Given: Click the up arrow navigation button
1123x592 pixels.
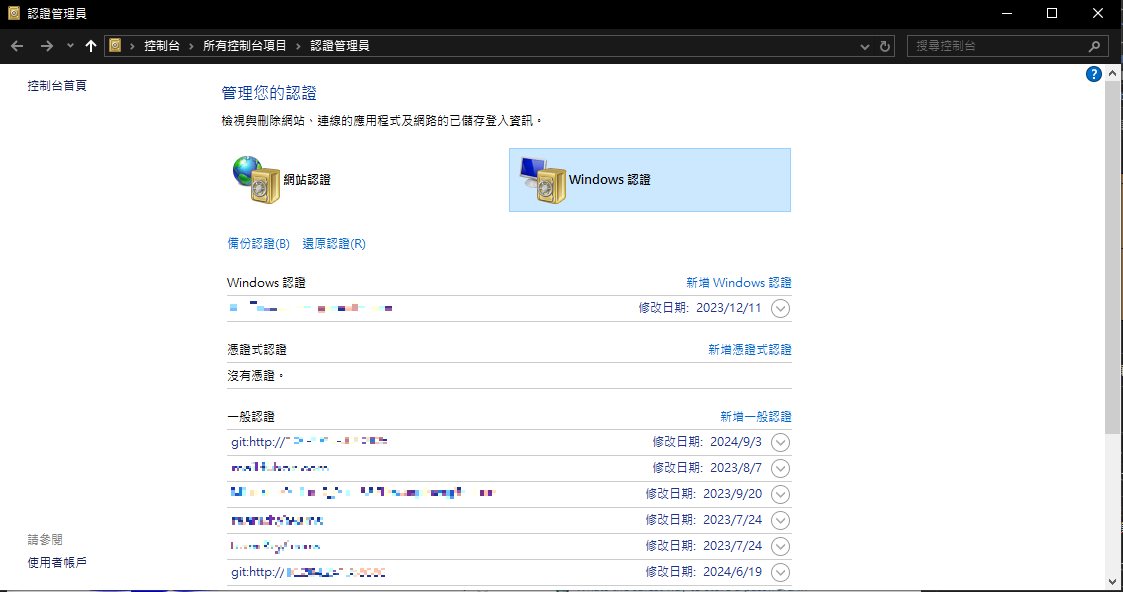Looking at the screenshot, I should [x=91, y=46].
